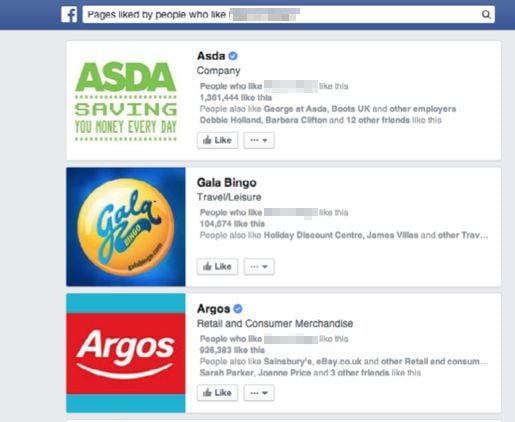
Task: Expand more options dropdown for Asda
Action: 259,140
